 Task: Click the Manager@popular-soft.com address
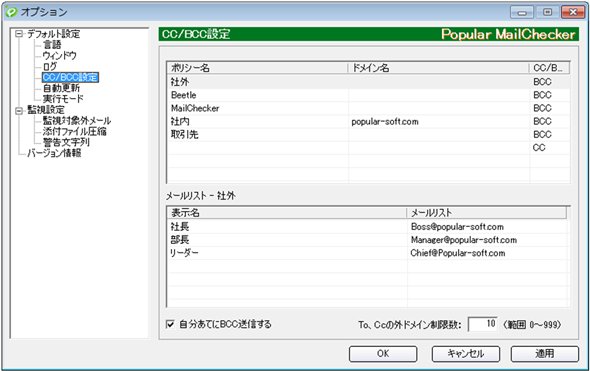pos(464,240)
